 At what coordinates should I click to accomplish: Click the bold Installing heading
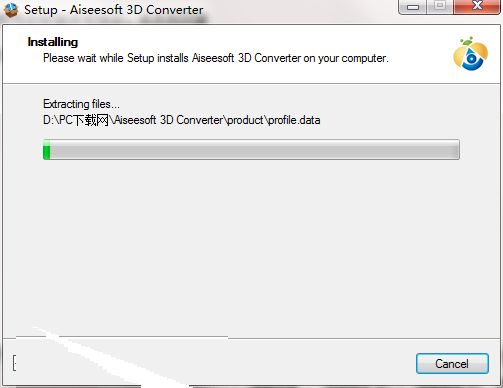pyautogui.click(x=53, y=42)
